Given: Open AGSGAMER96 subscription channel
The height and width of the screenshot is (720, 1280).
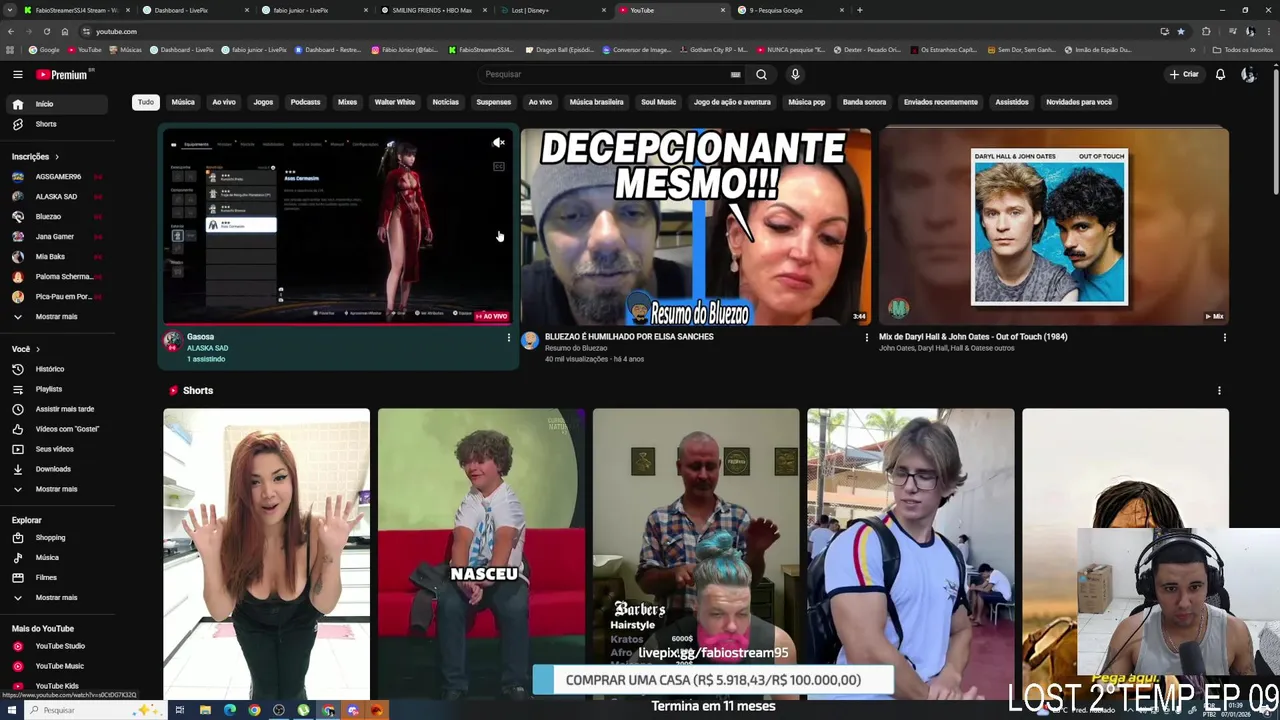Looking at the screenshot, I should point(58,177).
